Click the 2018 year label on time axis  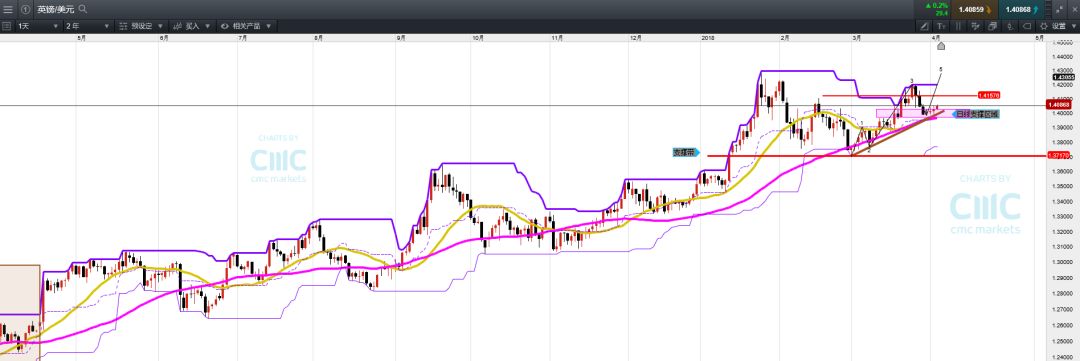(707, 38)
